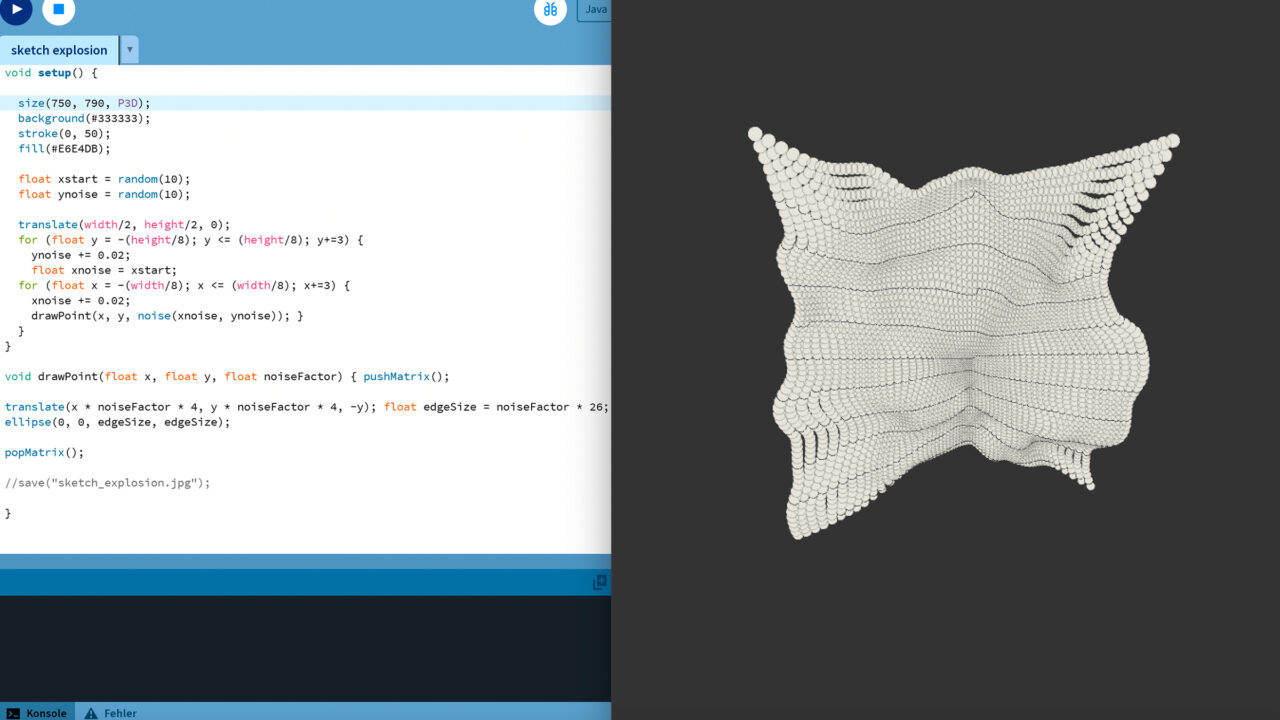1280x720 pixels.
Task: Click the background(#333333) code line
Action: [x=84, y=118]
